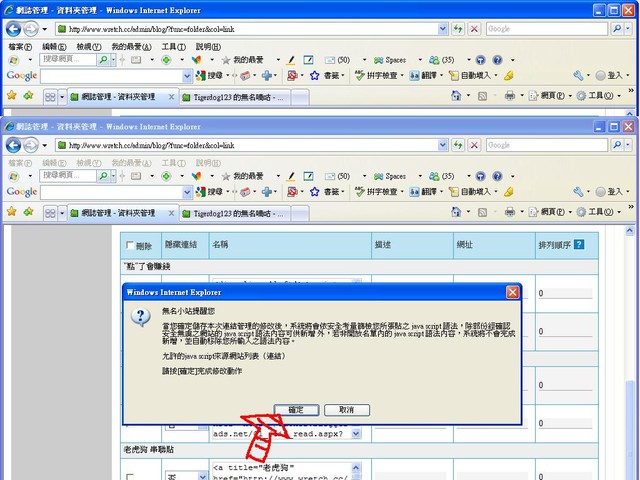Click Add to Favorites icon in front window
Viewport: 640px width, 480px height.
28,212
